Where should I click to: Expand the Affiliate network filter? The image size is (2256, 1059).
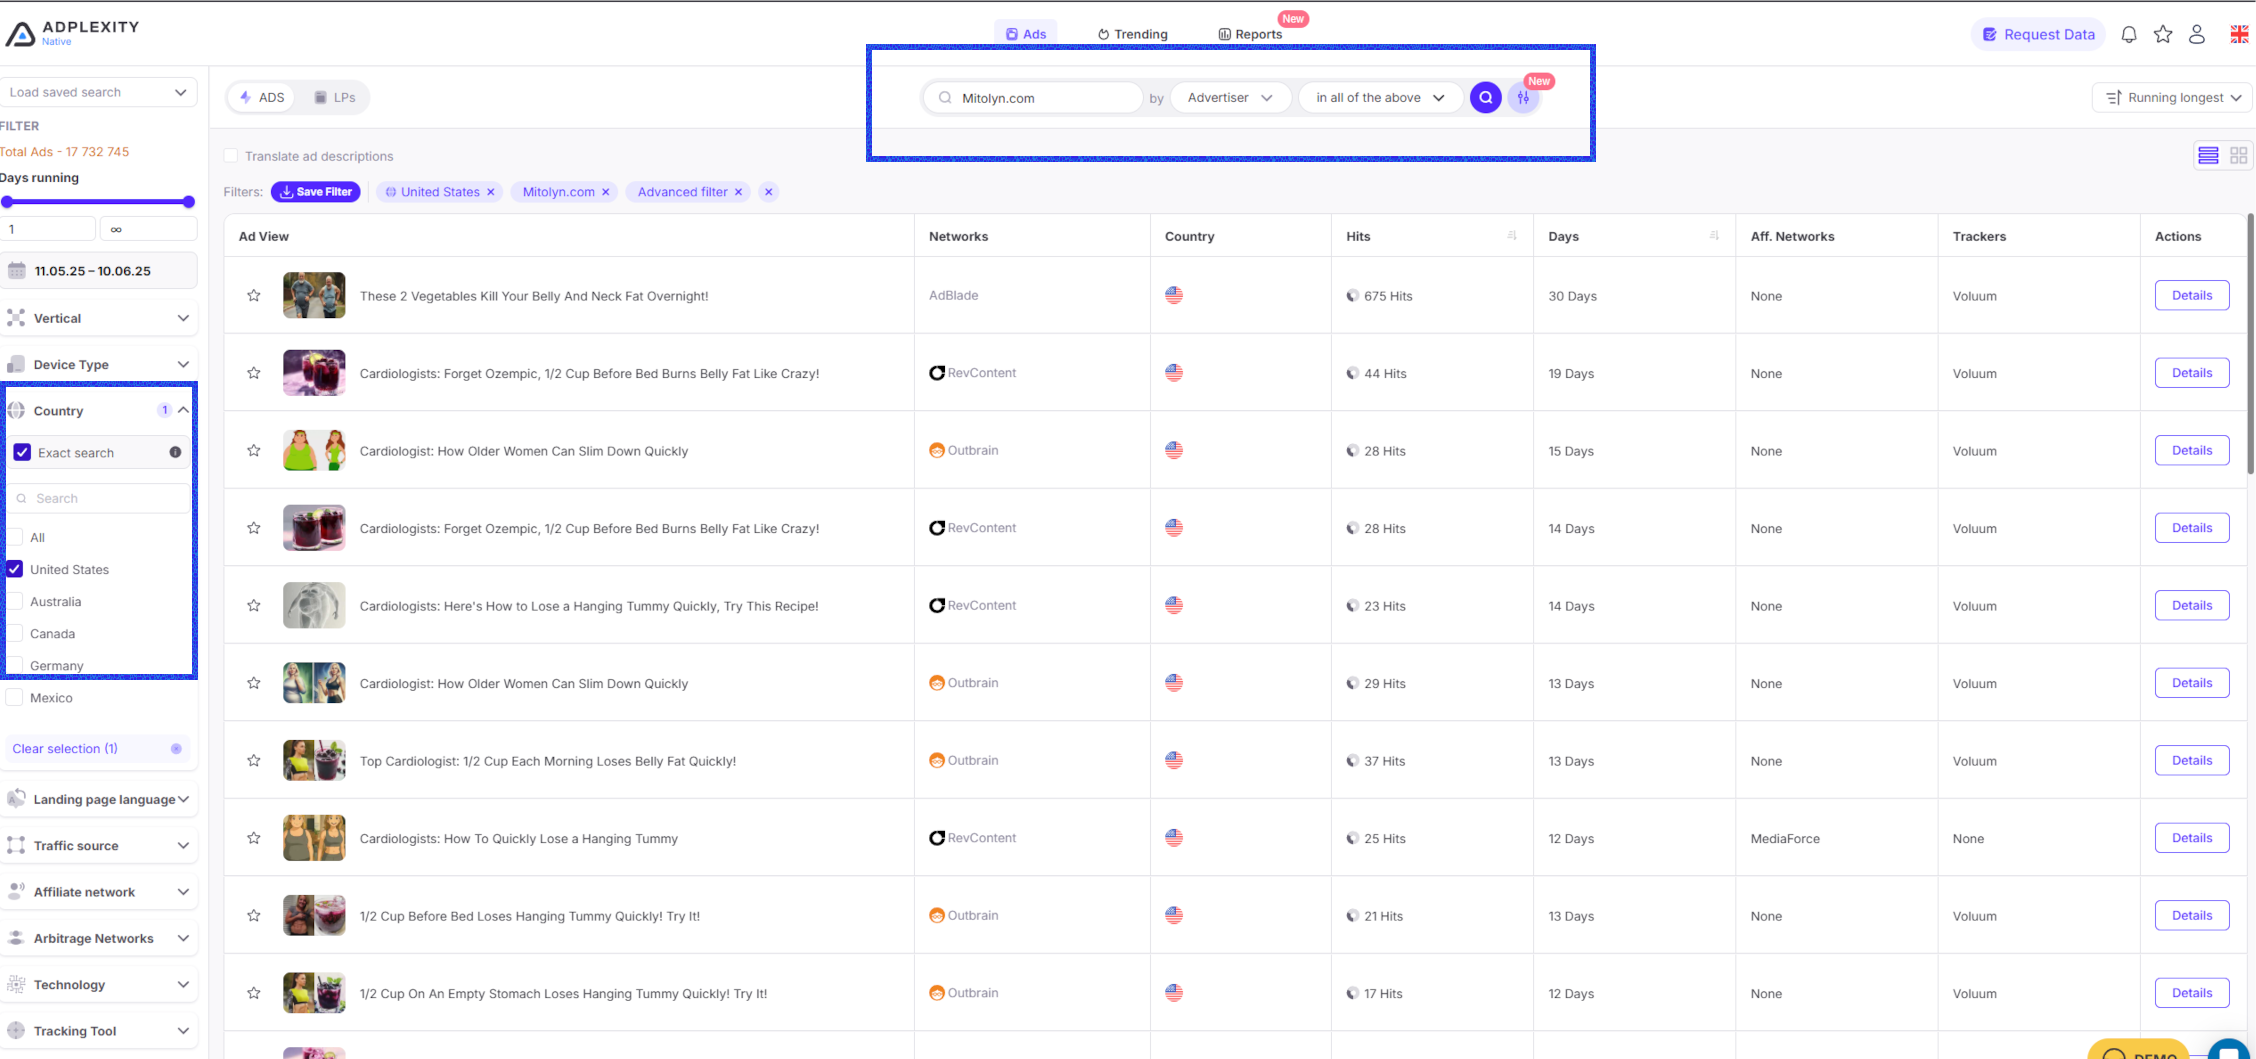click(x=99, y=892)
